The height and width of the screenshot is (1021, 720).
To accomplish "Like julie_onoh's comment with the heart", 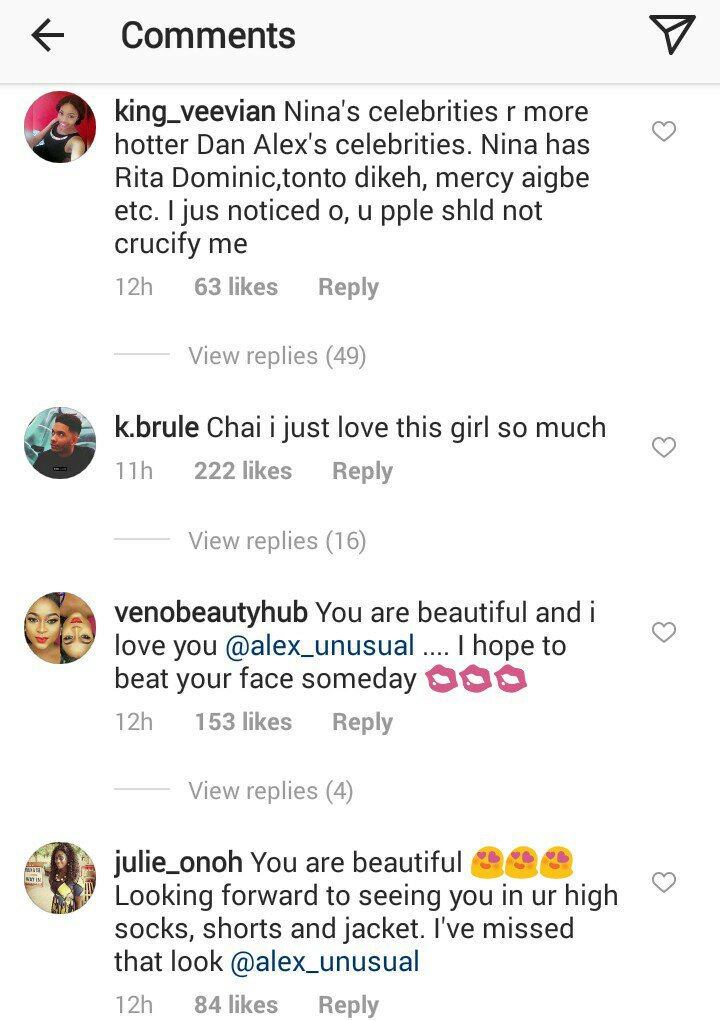I will coord(664,882).
